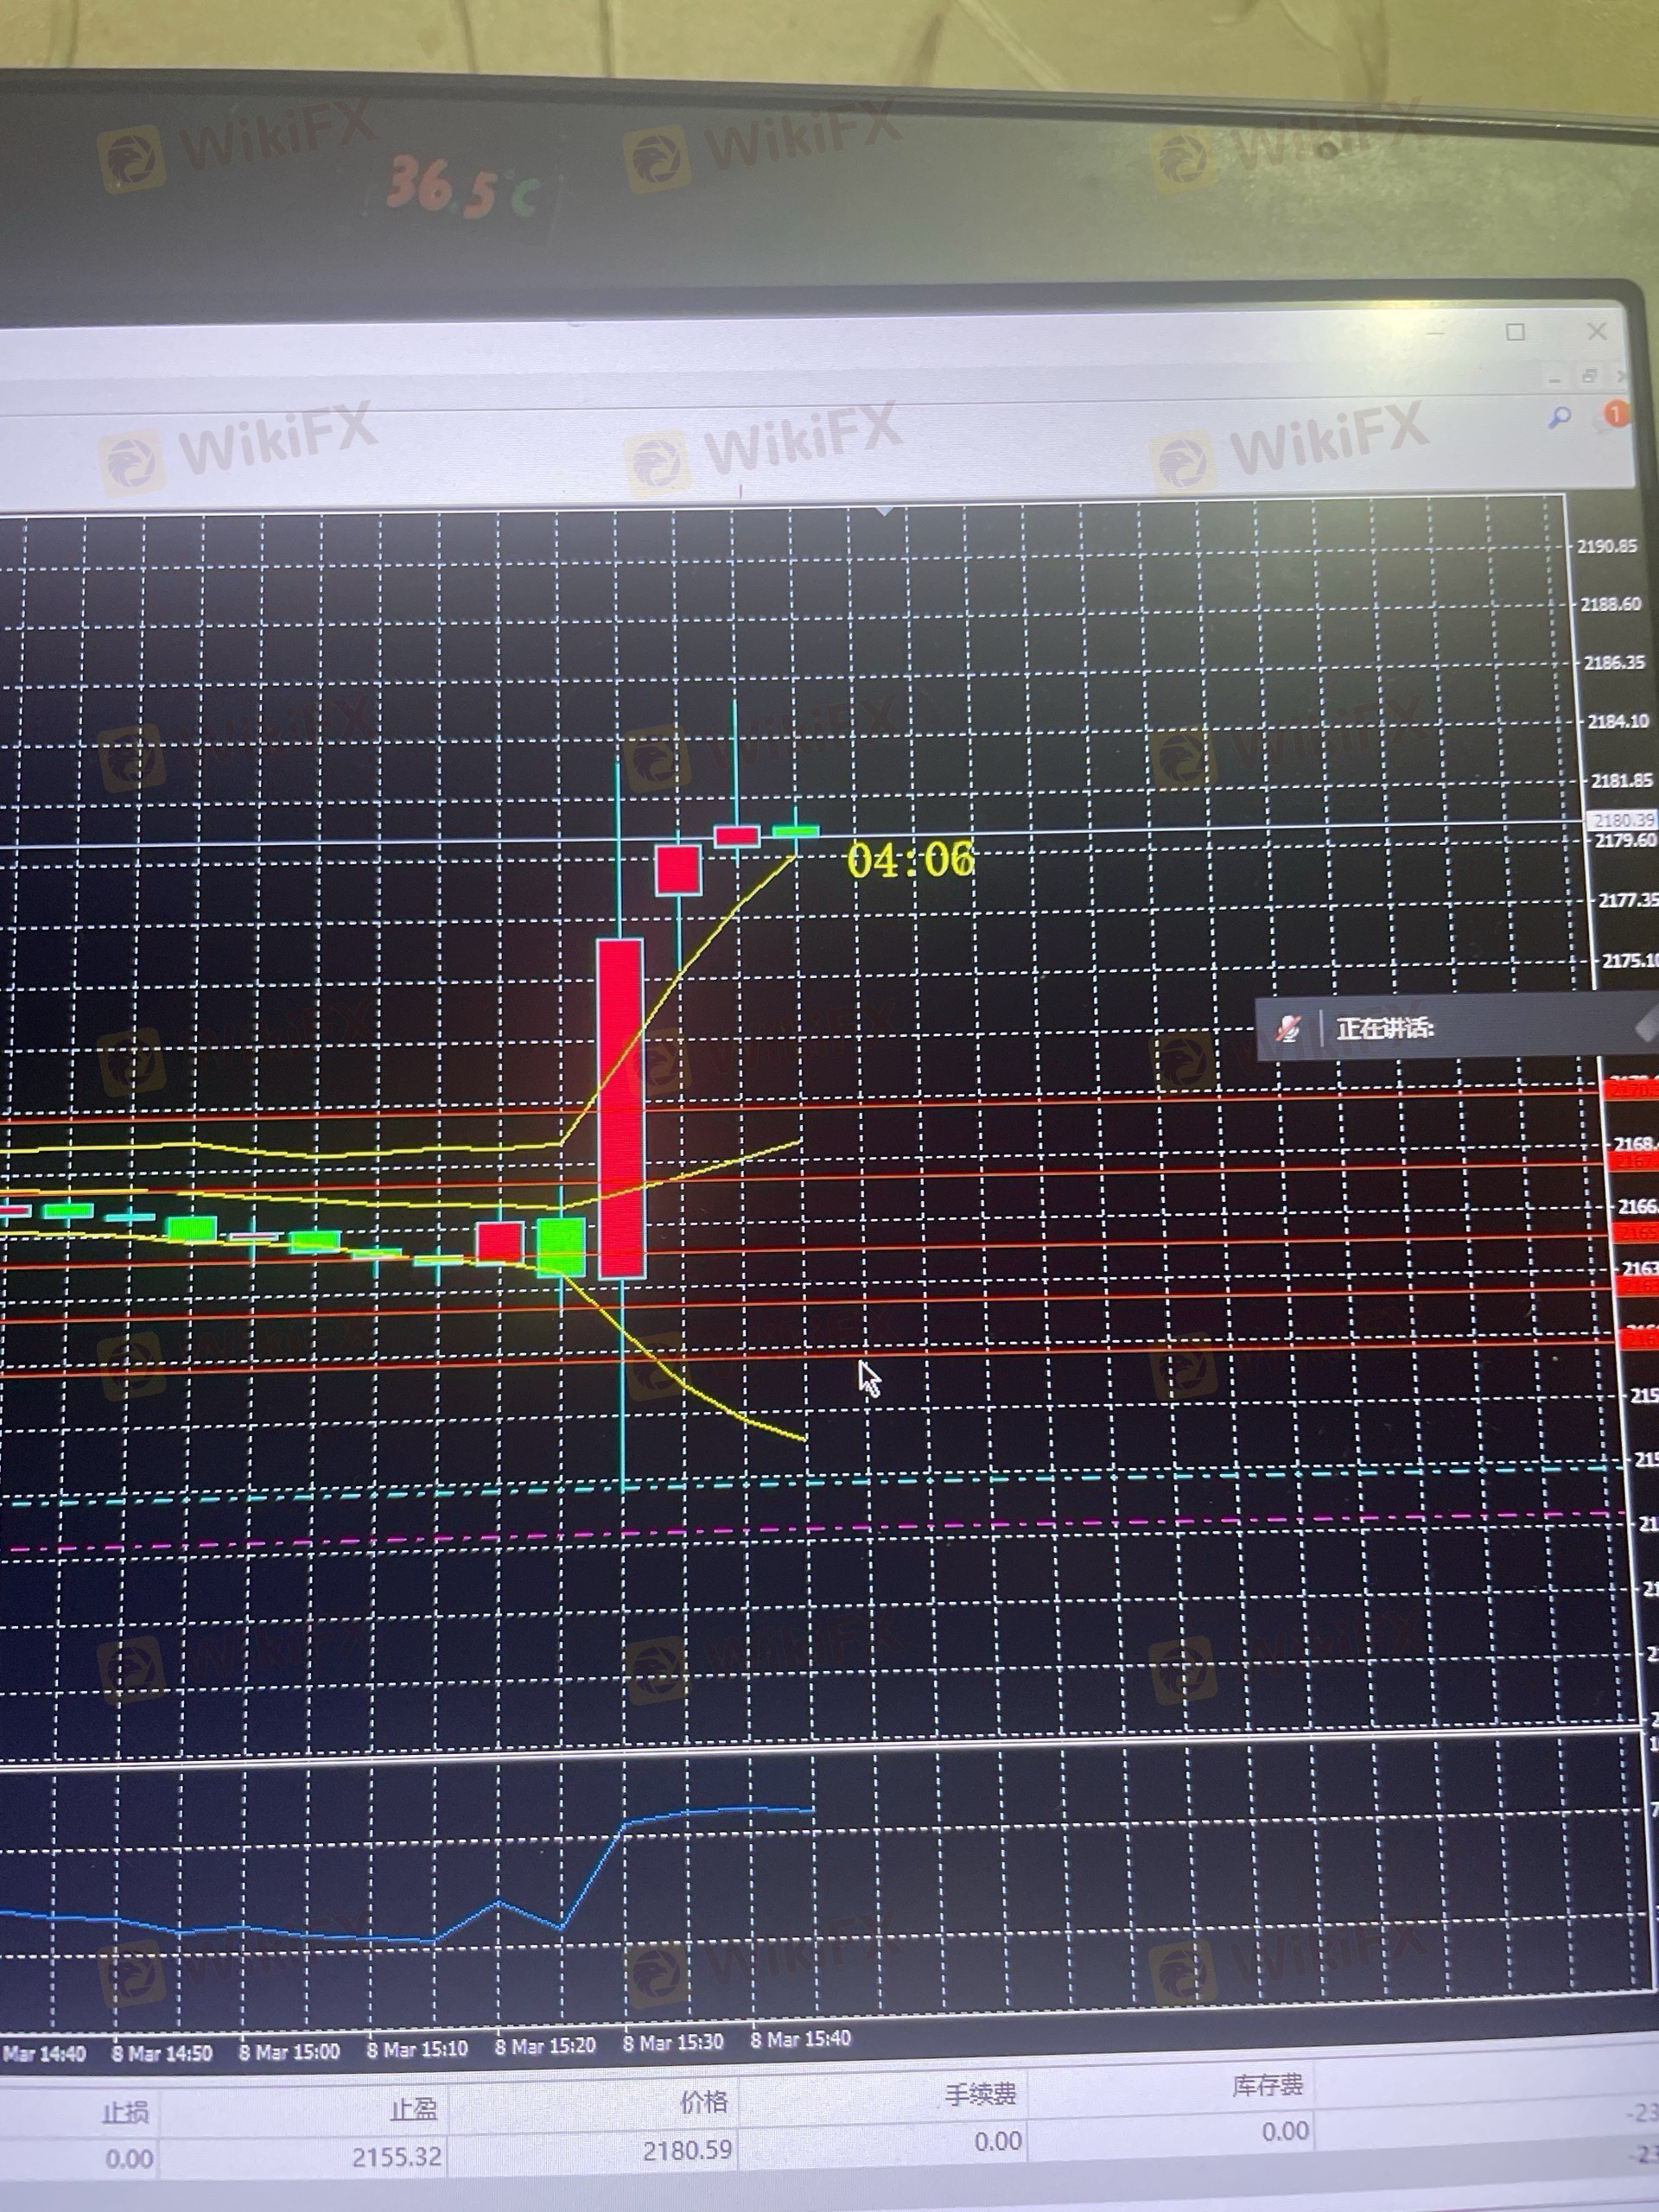This screenshot has height=2212, width=1659.
Task: Click the 价格 column header
Action: (703, 2102)
